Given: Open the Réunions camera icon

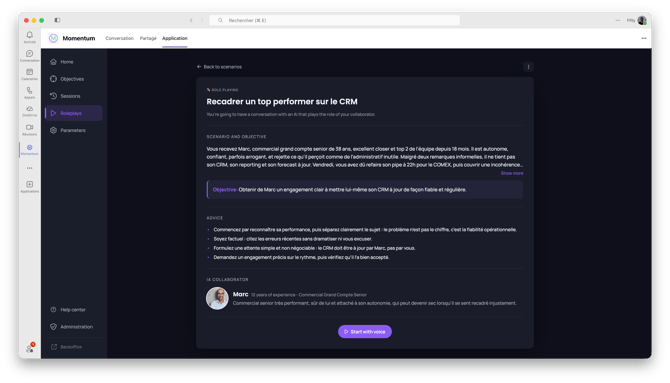Looking at the screenshot, I should [29, 127].
